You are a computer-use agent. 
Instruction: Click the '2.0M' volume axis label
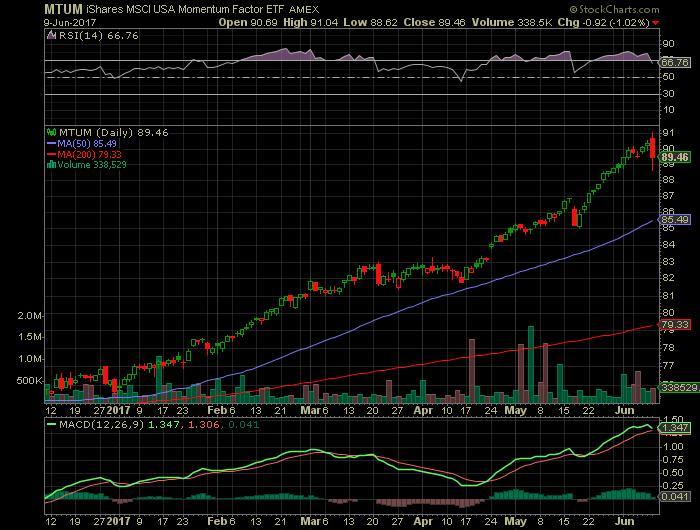(30, 316)
